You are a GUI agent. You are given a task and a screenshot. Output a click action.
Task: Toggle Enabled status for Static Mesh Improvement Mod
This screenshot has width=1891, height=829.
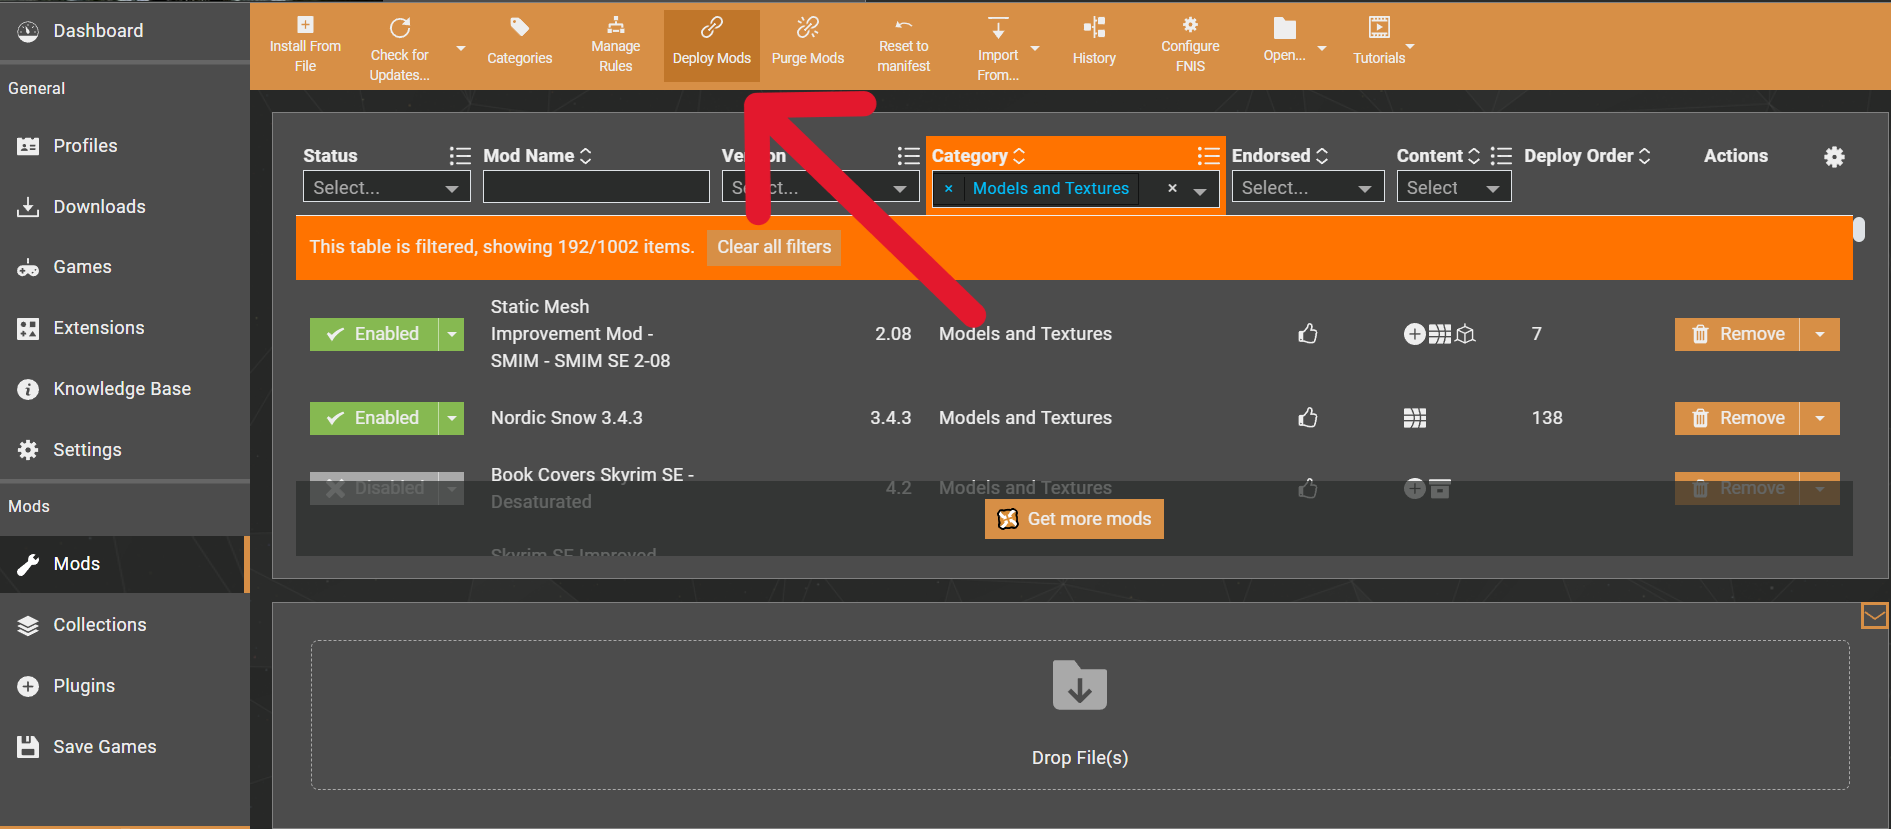pyautogui.click(x=374, y=334)
